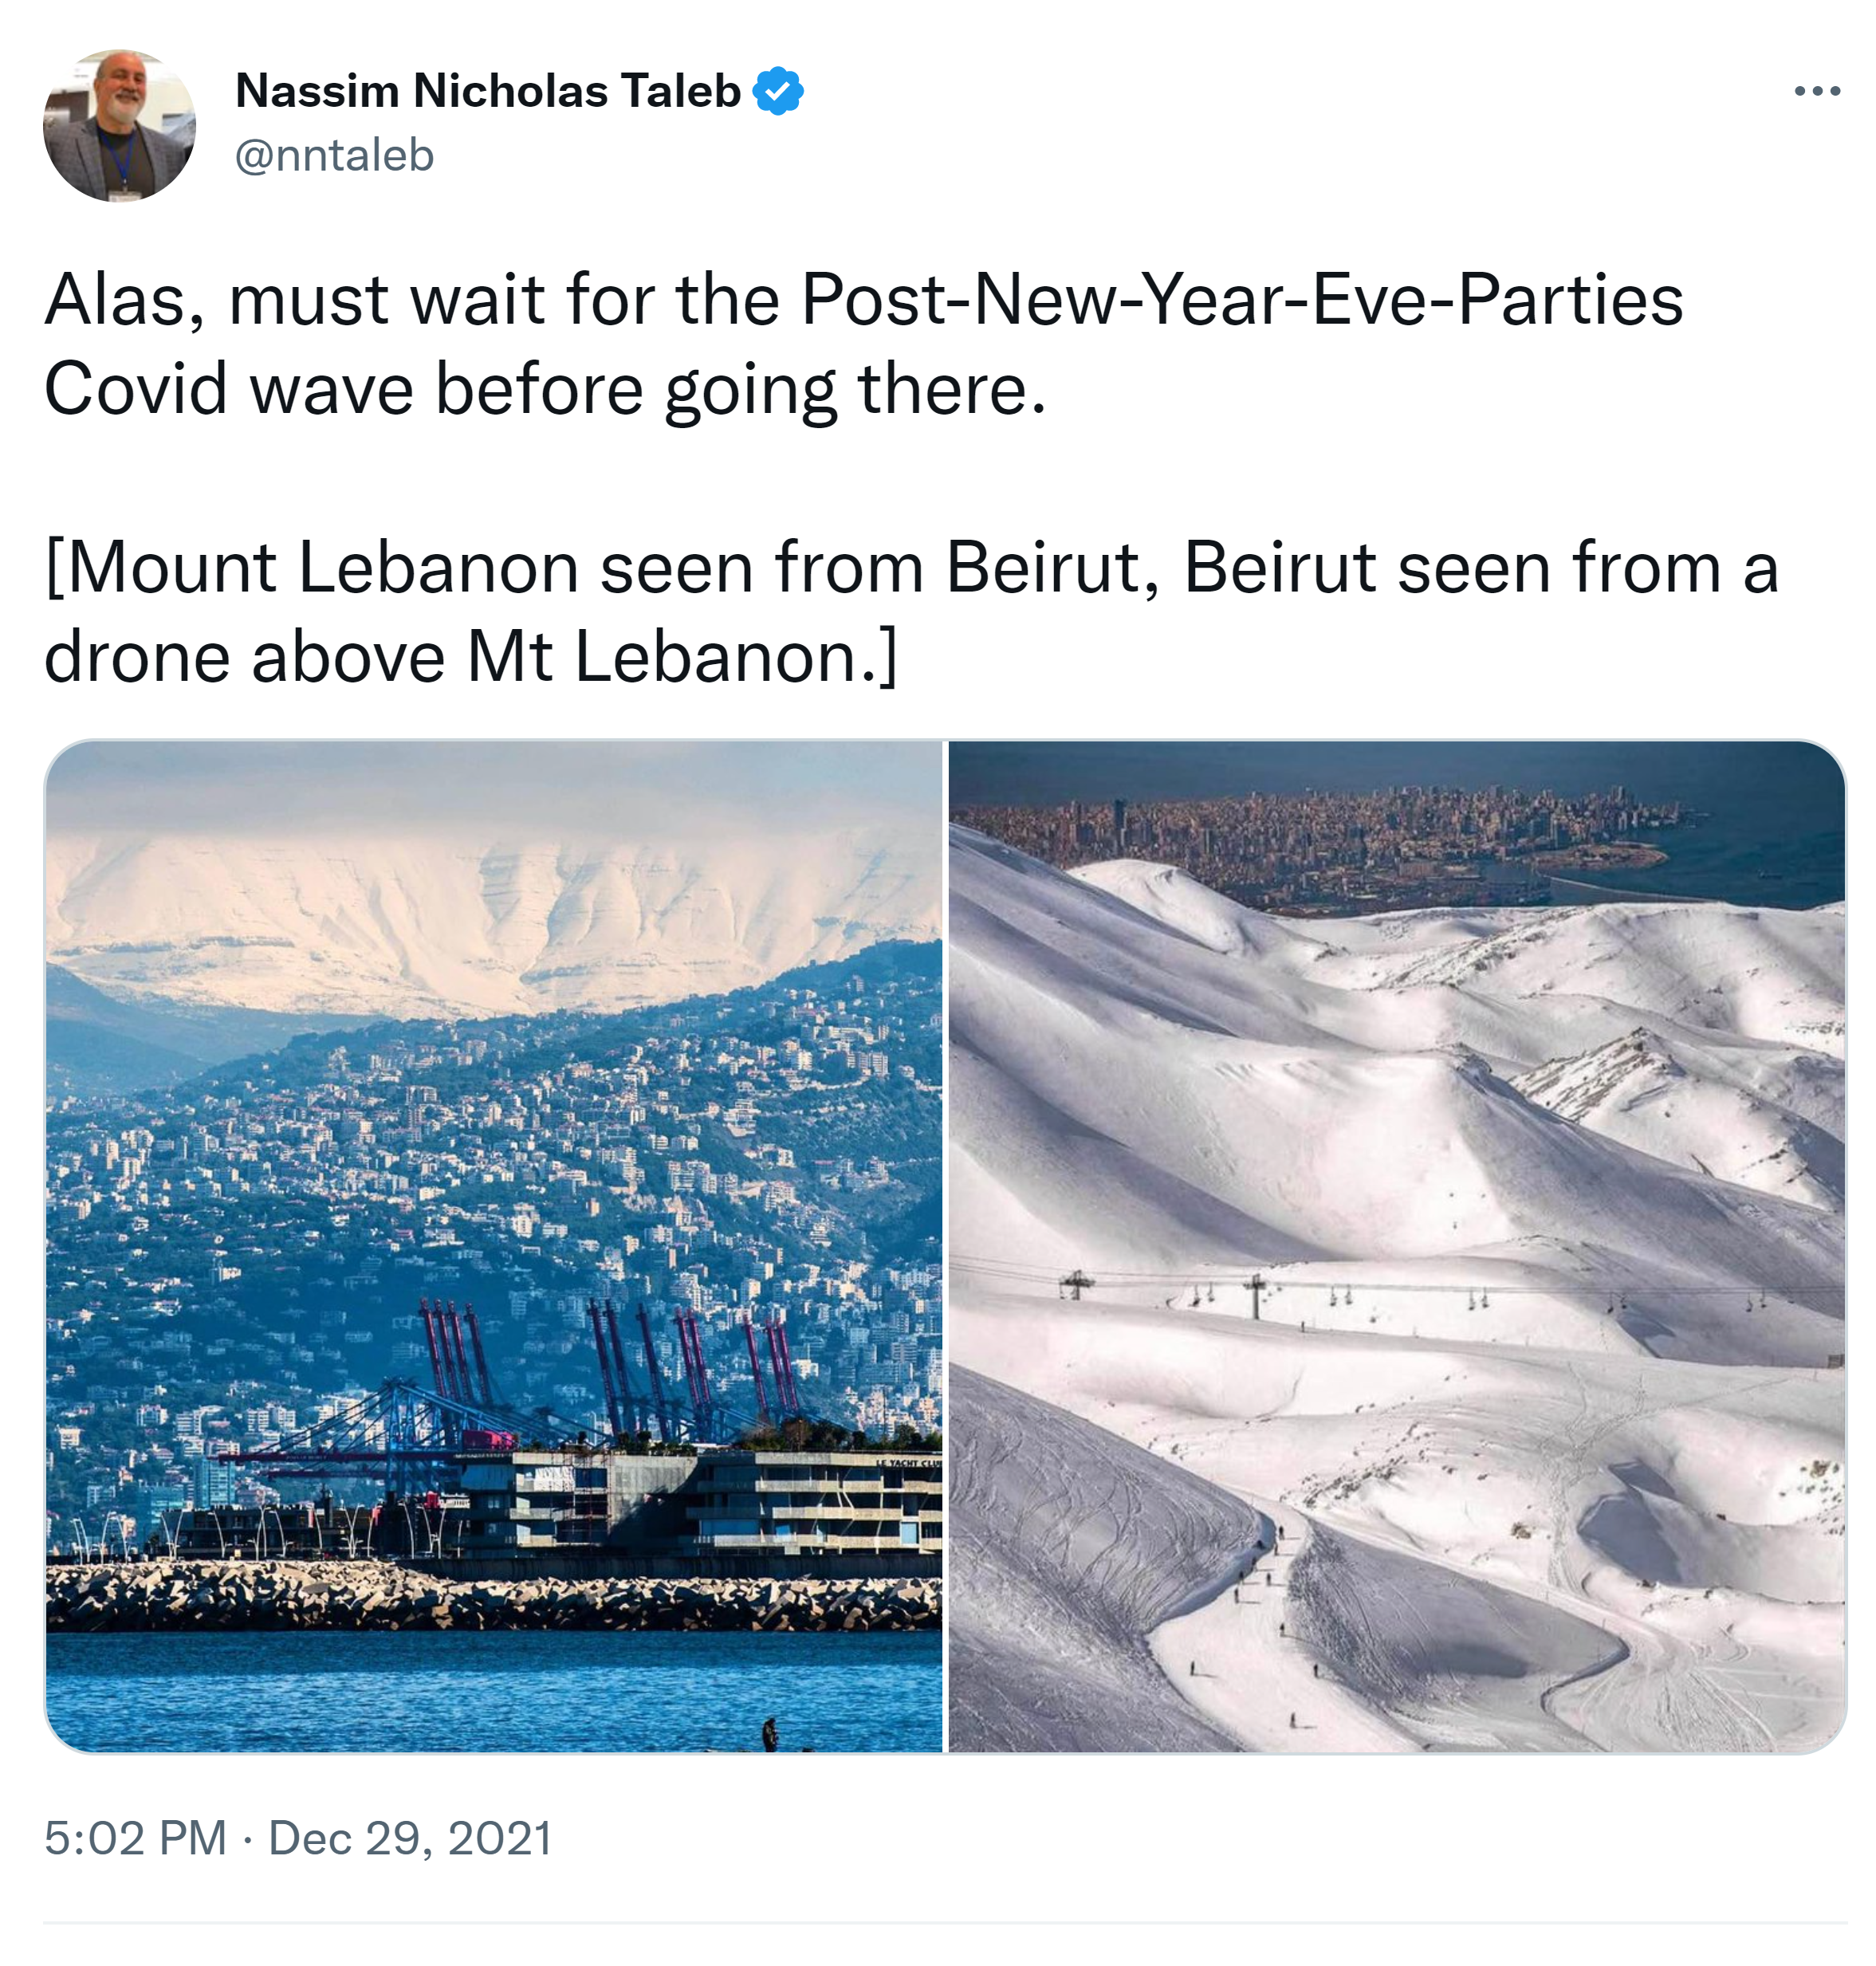Click the 5:02 PM timestamp
Screen dimensions: 1876x1966
coord(135,1838)
